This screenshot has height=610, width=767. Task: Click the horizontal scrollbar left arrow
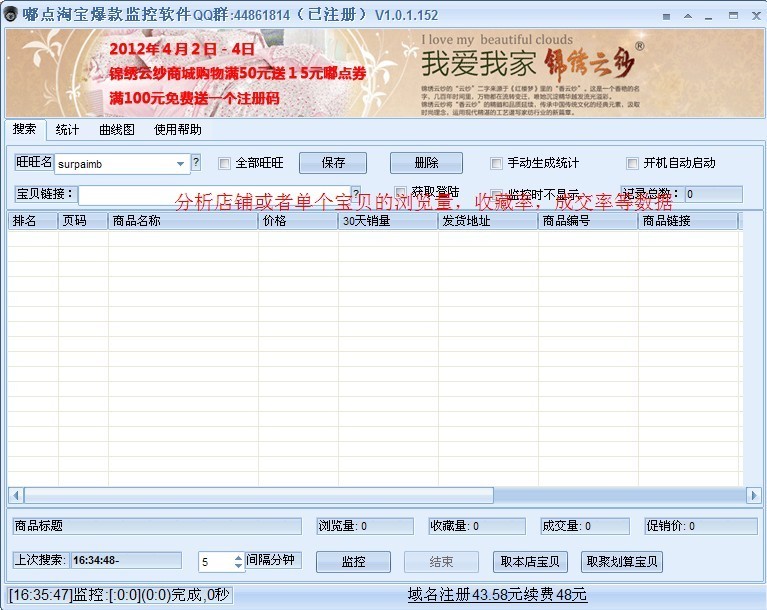(16, 496)
